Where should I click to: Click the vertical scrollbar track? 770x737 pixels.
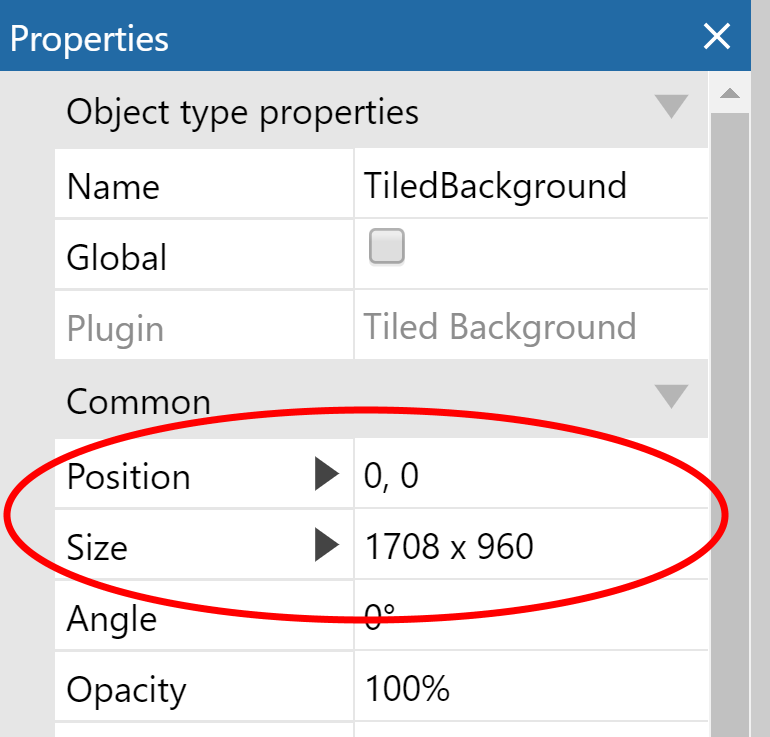coord(730,422)
